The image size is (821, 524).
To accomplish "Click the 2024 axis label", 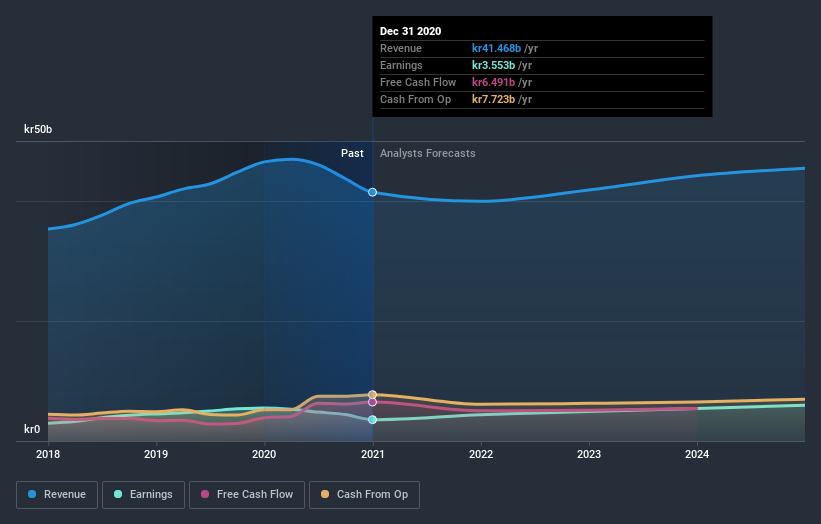I will coord(697,454).
